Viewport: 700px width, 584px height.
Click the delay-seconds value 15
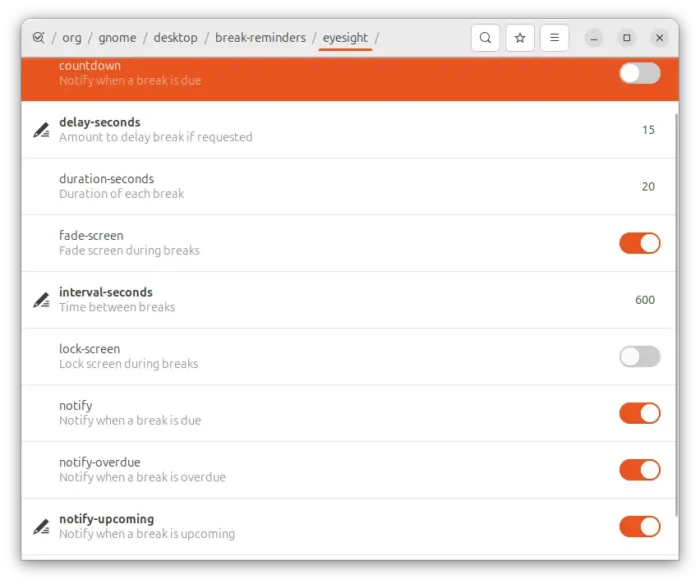(x=648, y=130)
